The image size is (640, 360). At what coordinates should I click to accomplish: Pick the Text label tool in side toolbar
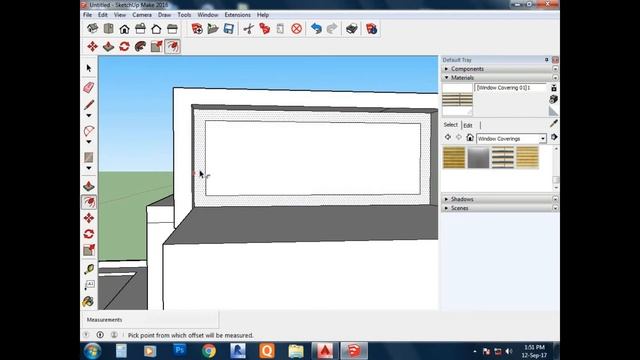[89, 285]
